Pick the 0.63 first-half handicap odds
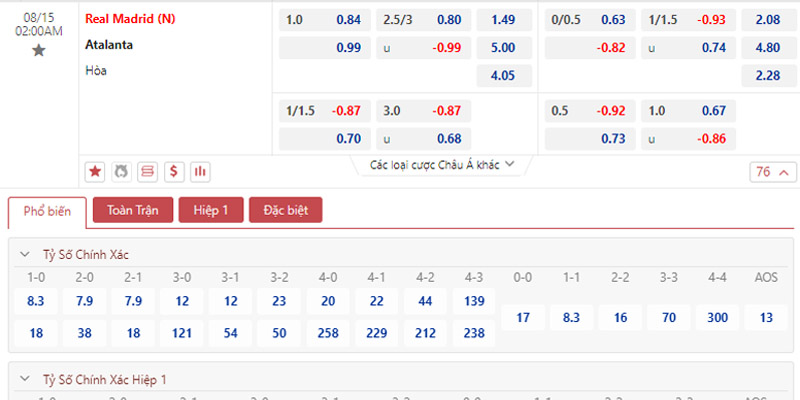 pos(590,20)
